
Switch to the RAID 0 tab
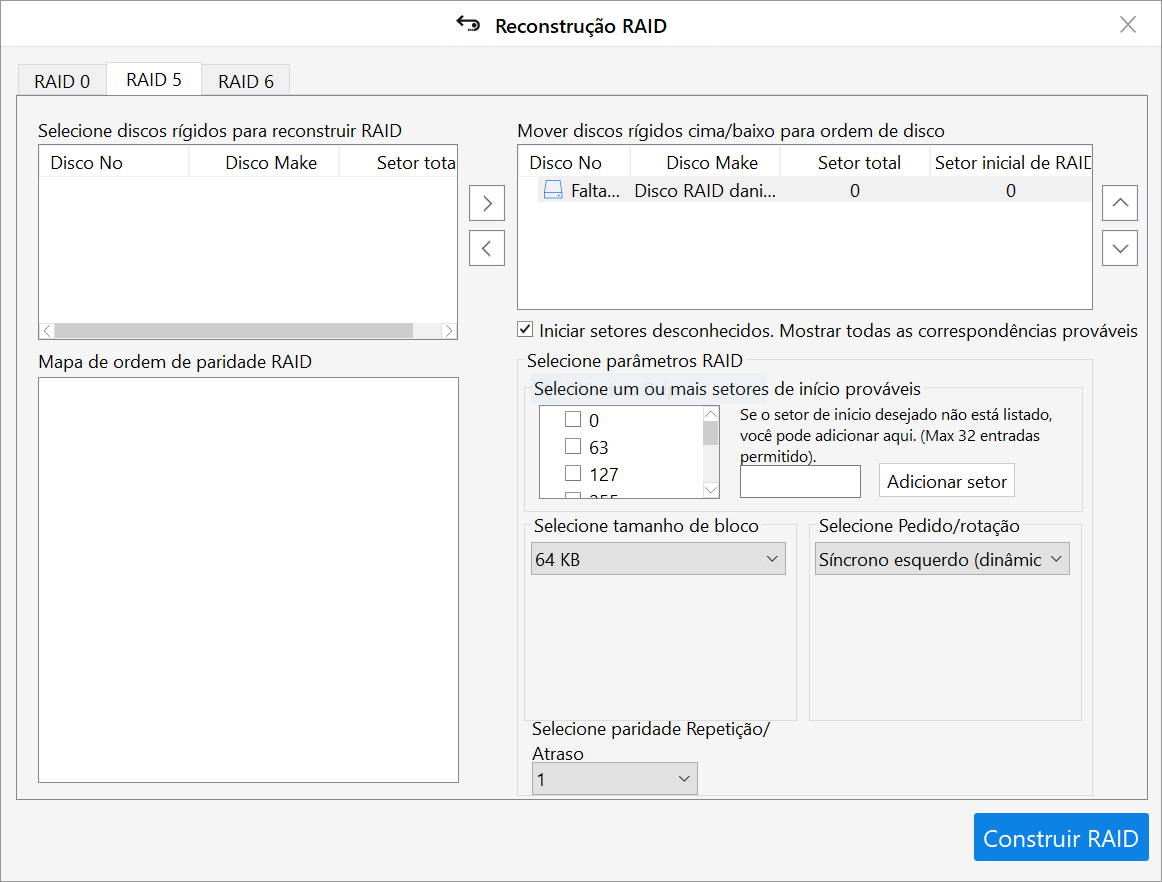coord(62,81)
